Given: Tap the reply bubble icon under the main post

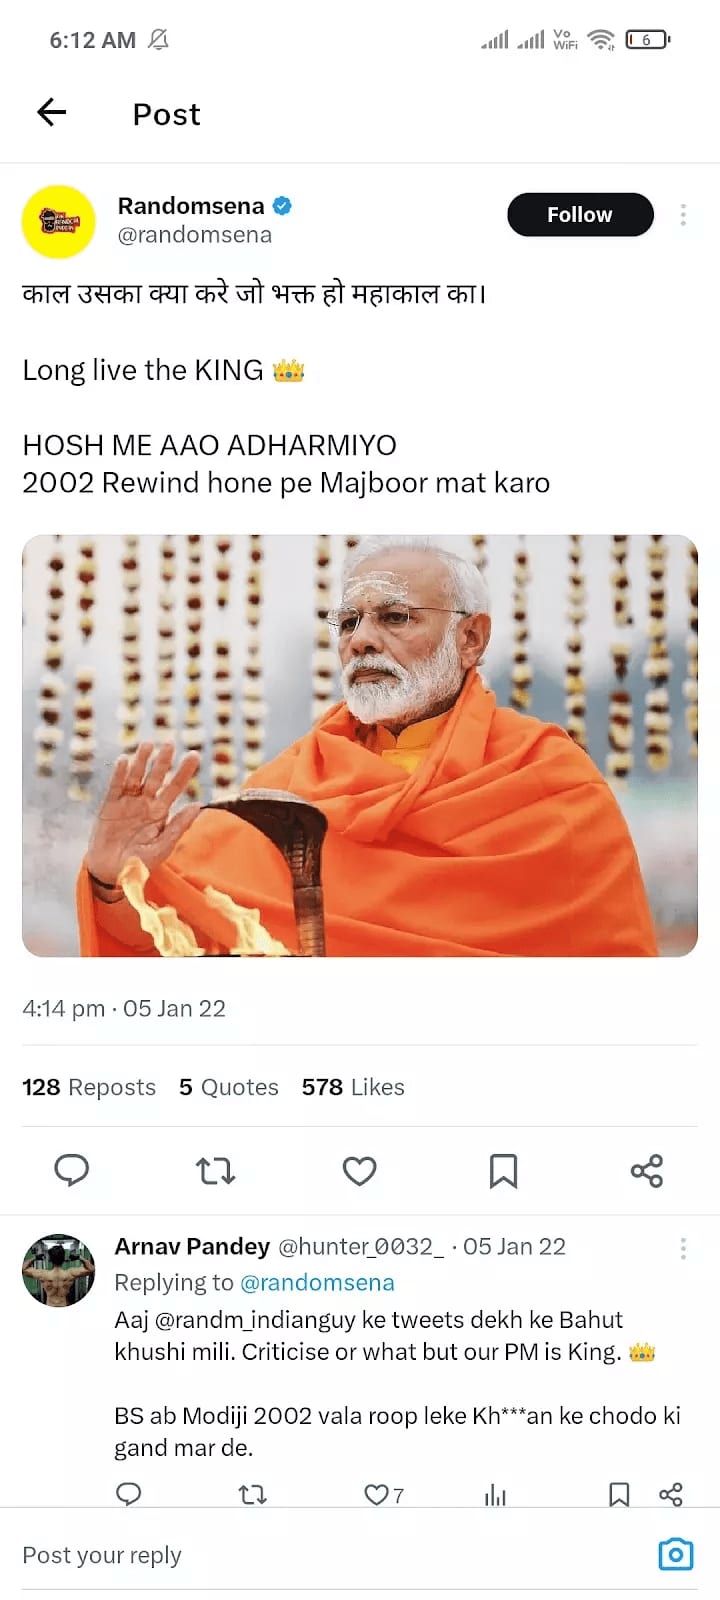Looking at the screenshot, I should click(x=71, y=1170).
